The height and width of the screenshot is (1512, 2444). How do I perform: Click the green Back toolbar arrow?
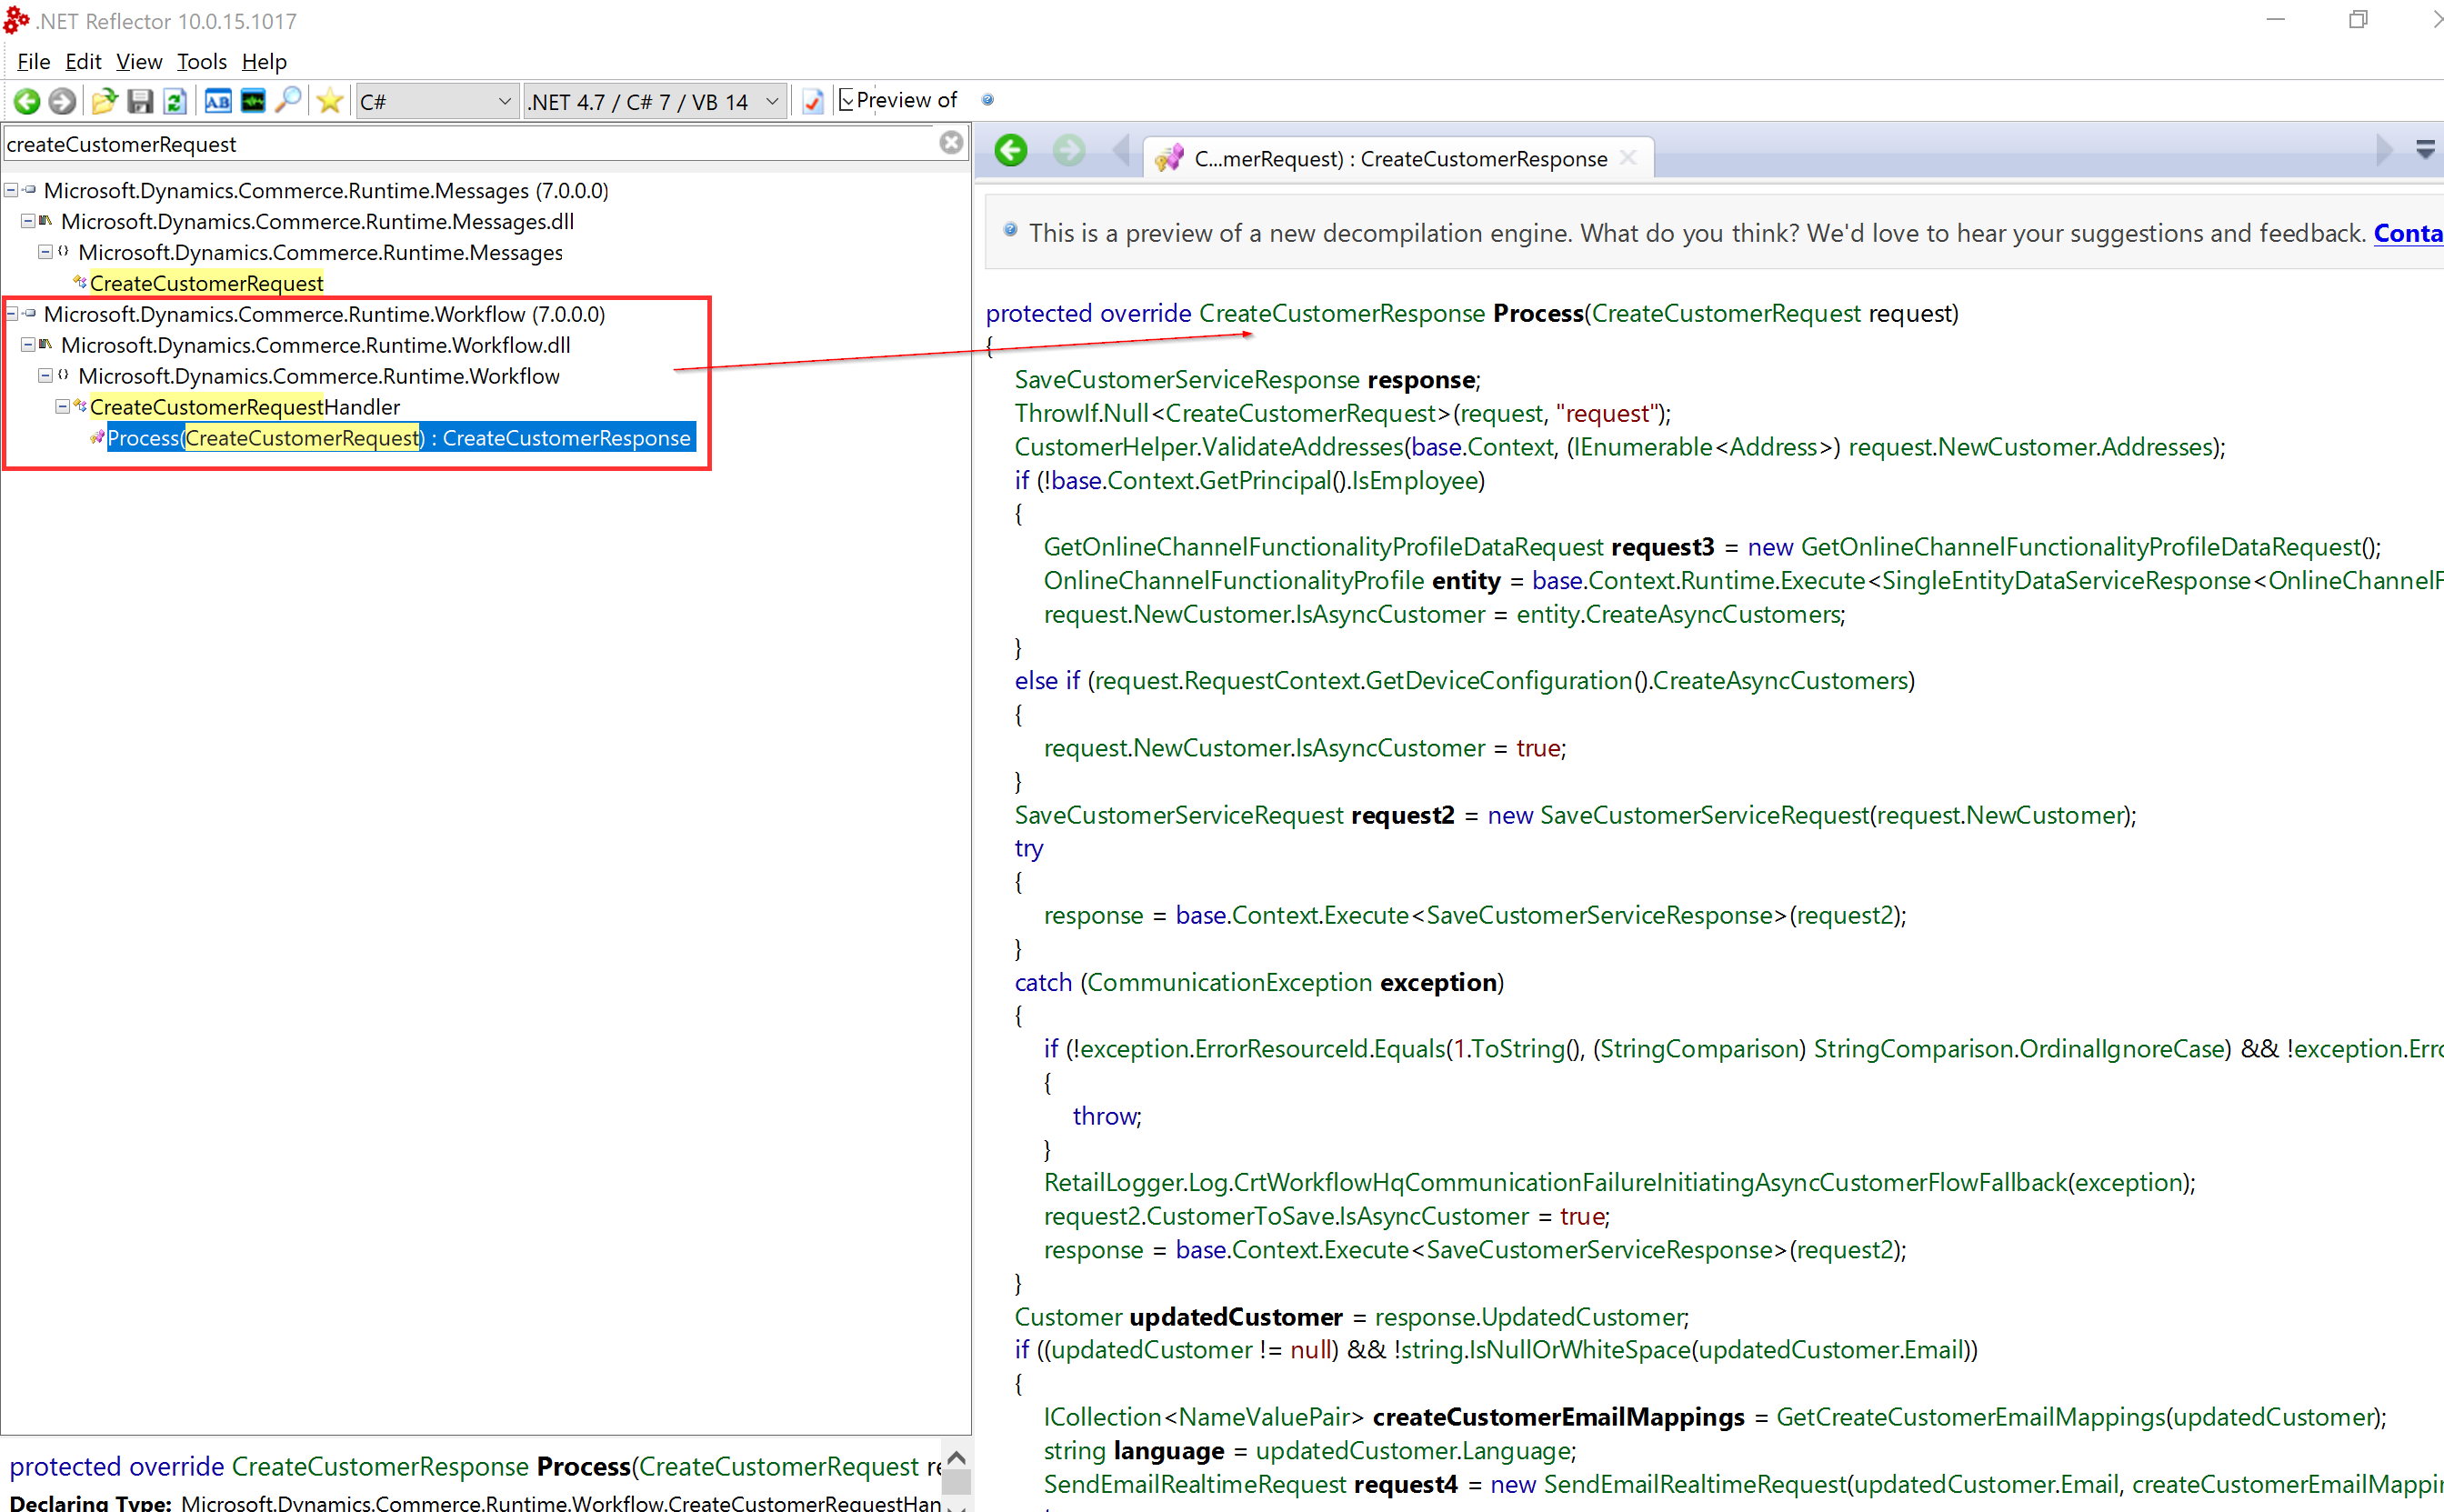point(27,101)
